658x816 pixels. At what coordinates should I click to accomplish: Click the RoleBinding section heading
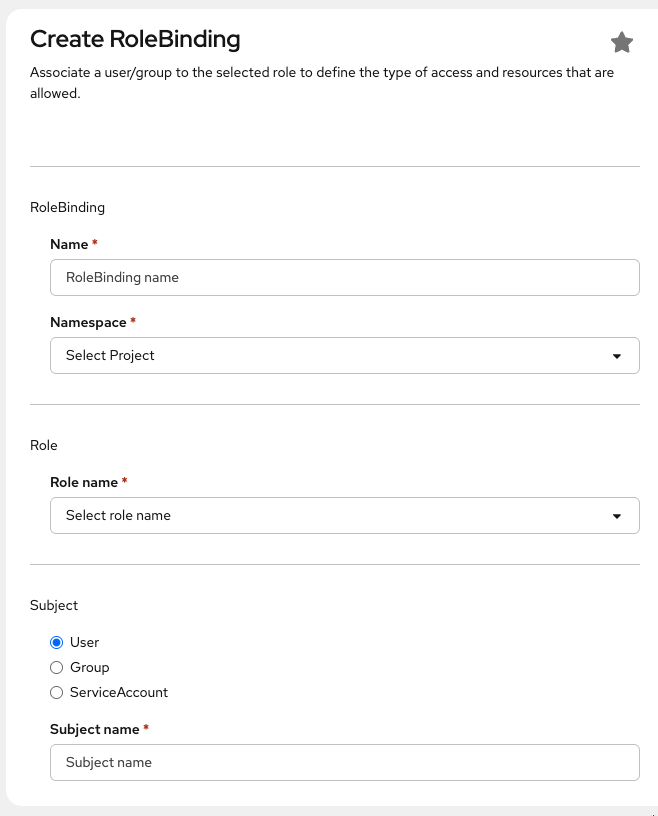point(67,207)
